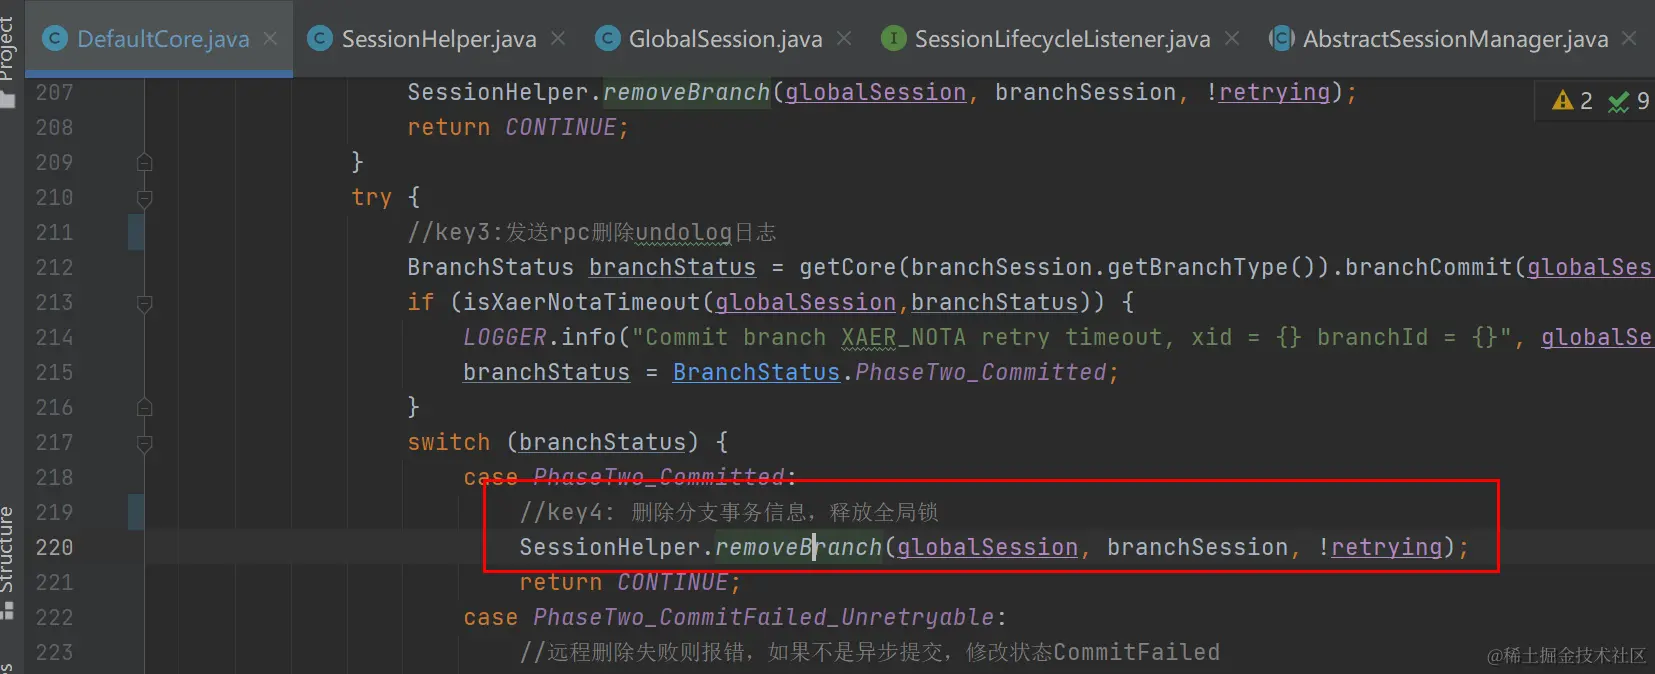The image size is (1655, 674).
Task: Click line number 220 in the gutter
Action: click(x=55, y=547)
